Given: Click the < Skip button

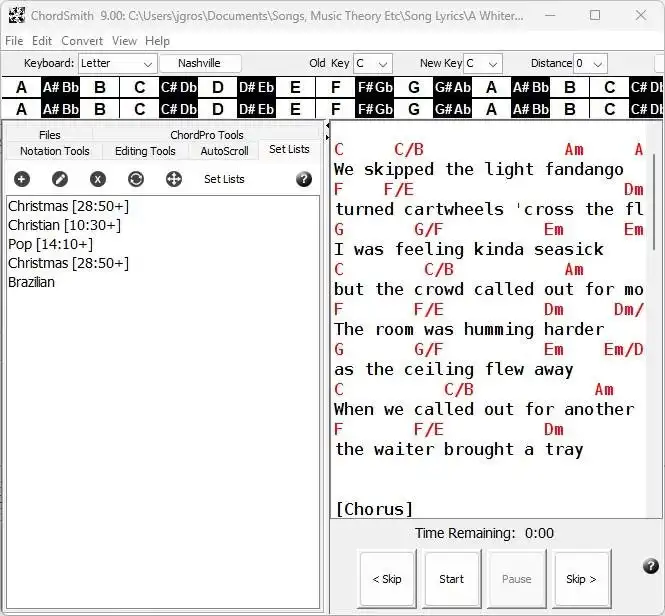Looking at the screenshot, I should pyautogui.click(x=386, y=579).
